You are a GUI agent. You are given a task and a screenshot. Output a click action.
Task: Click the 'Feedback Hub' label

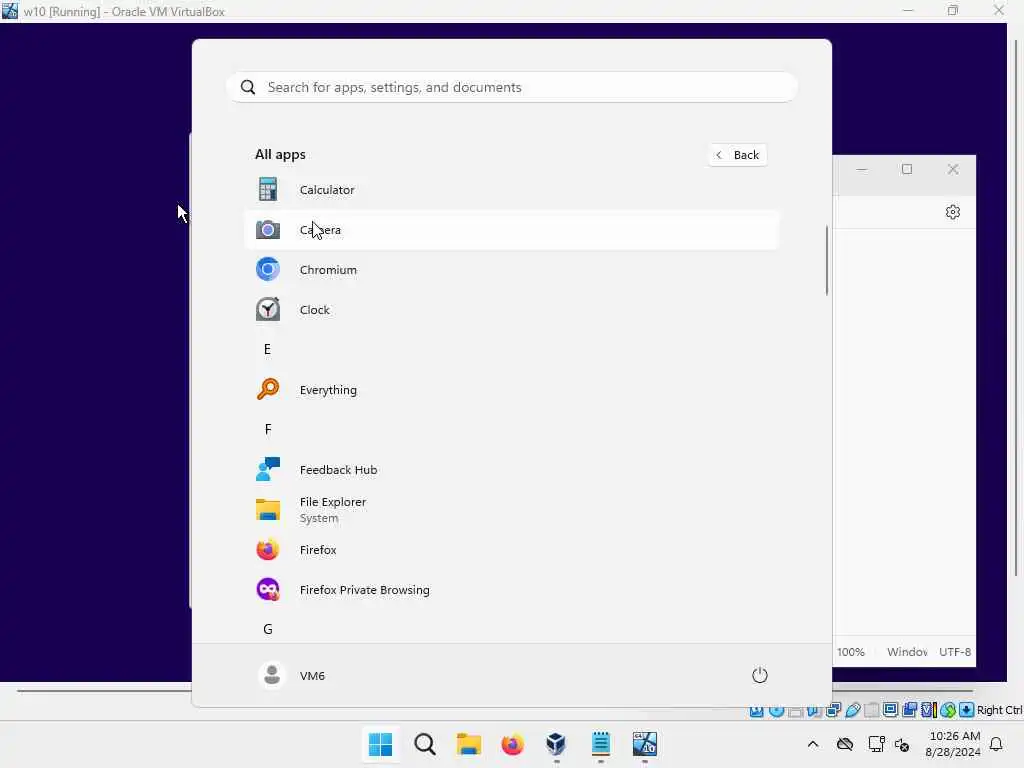[338, 470]
